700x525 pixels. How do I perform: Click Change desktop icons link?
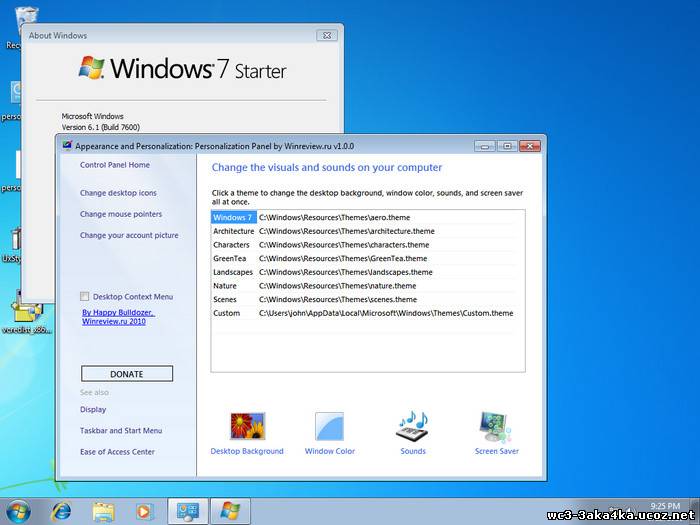(x=118, y=193)
